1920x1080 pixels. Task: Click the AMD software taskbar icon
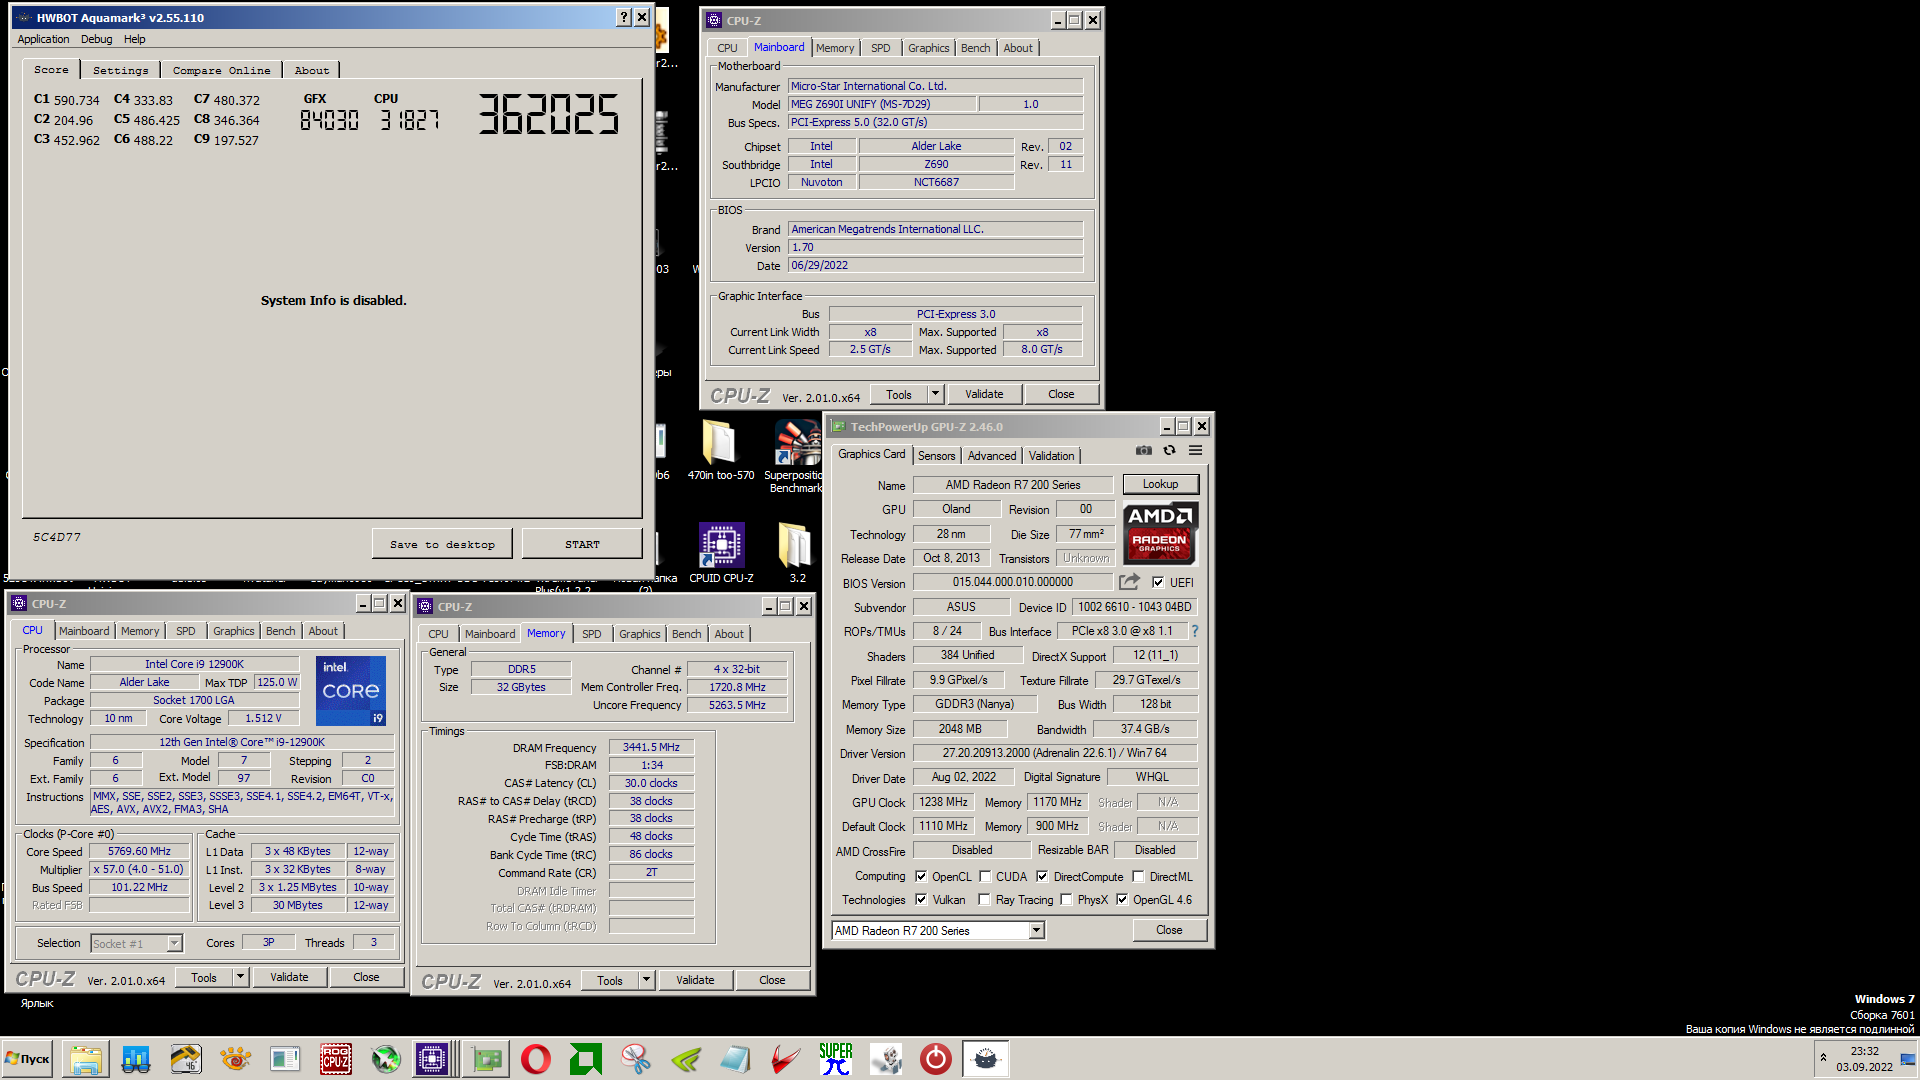[586, 1059]
